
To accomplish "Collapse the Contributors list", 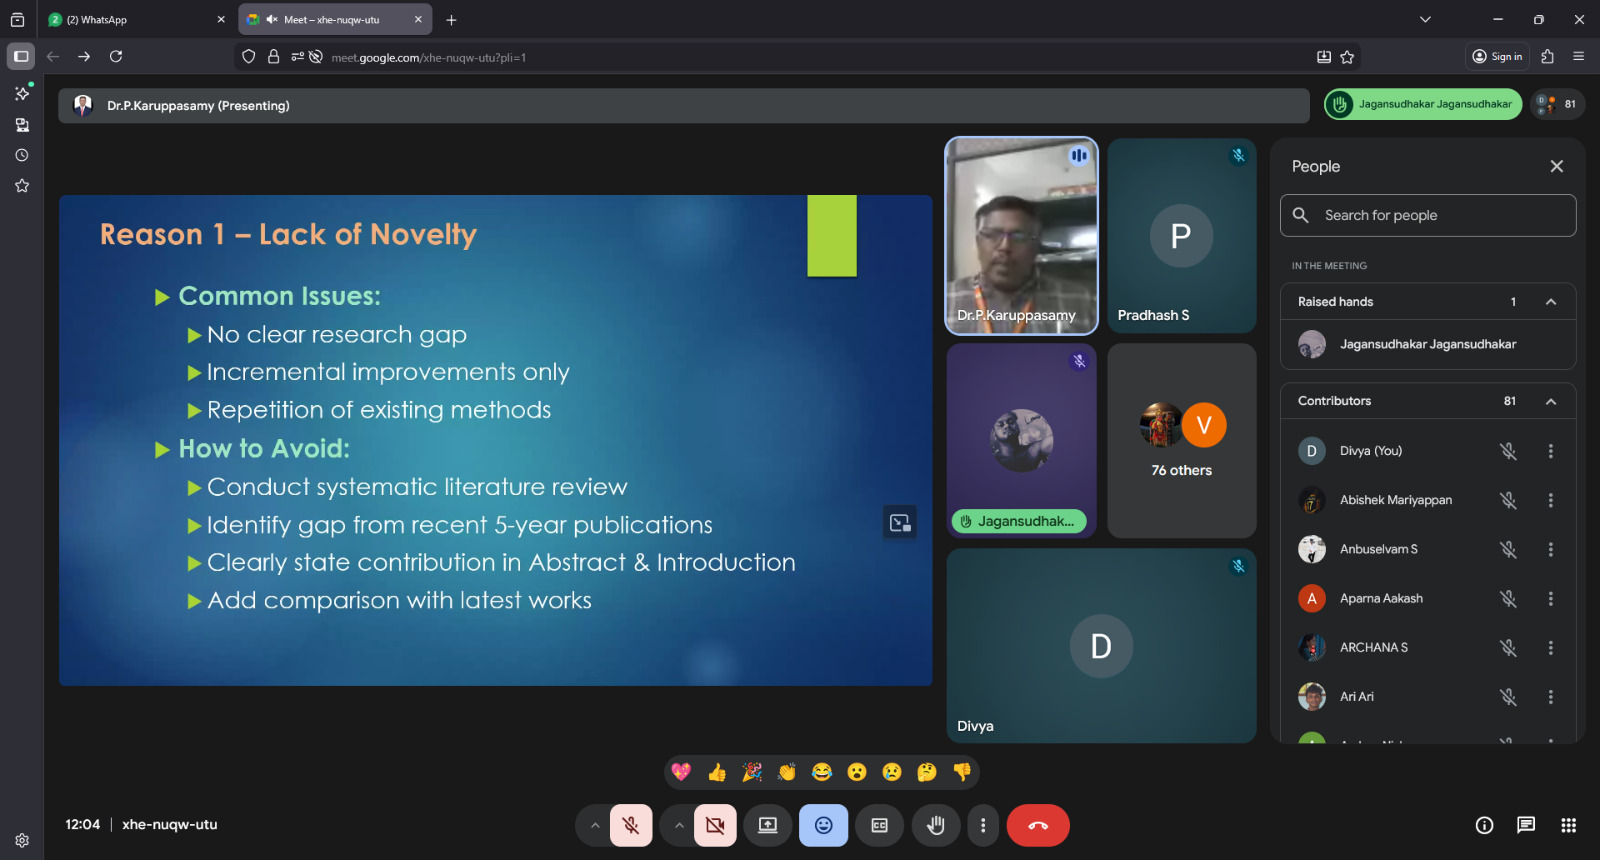I will point(1551,401).
